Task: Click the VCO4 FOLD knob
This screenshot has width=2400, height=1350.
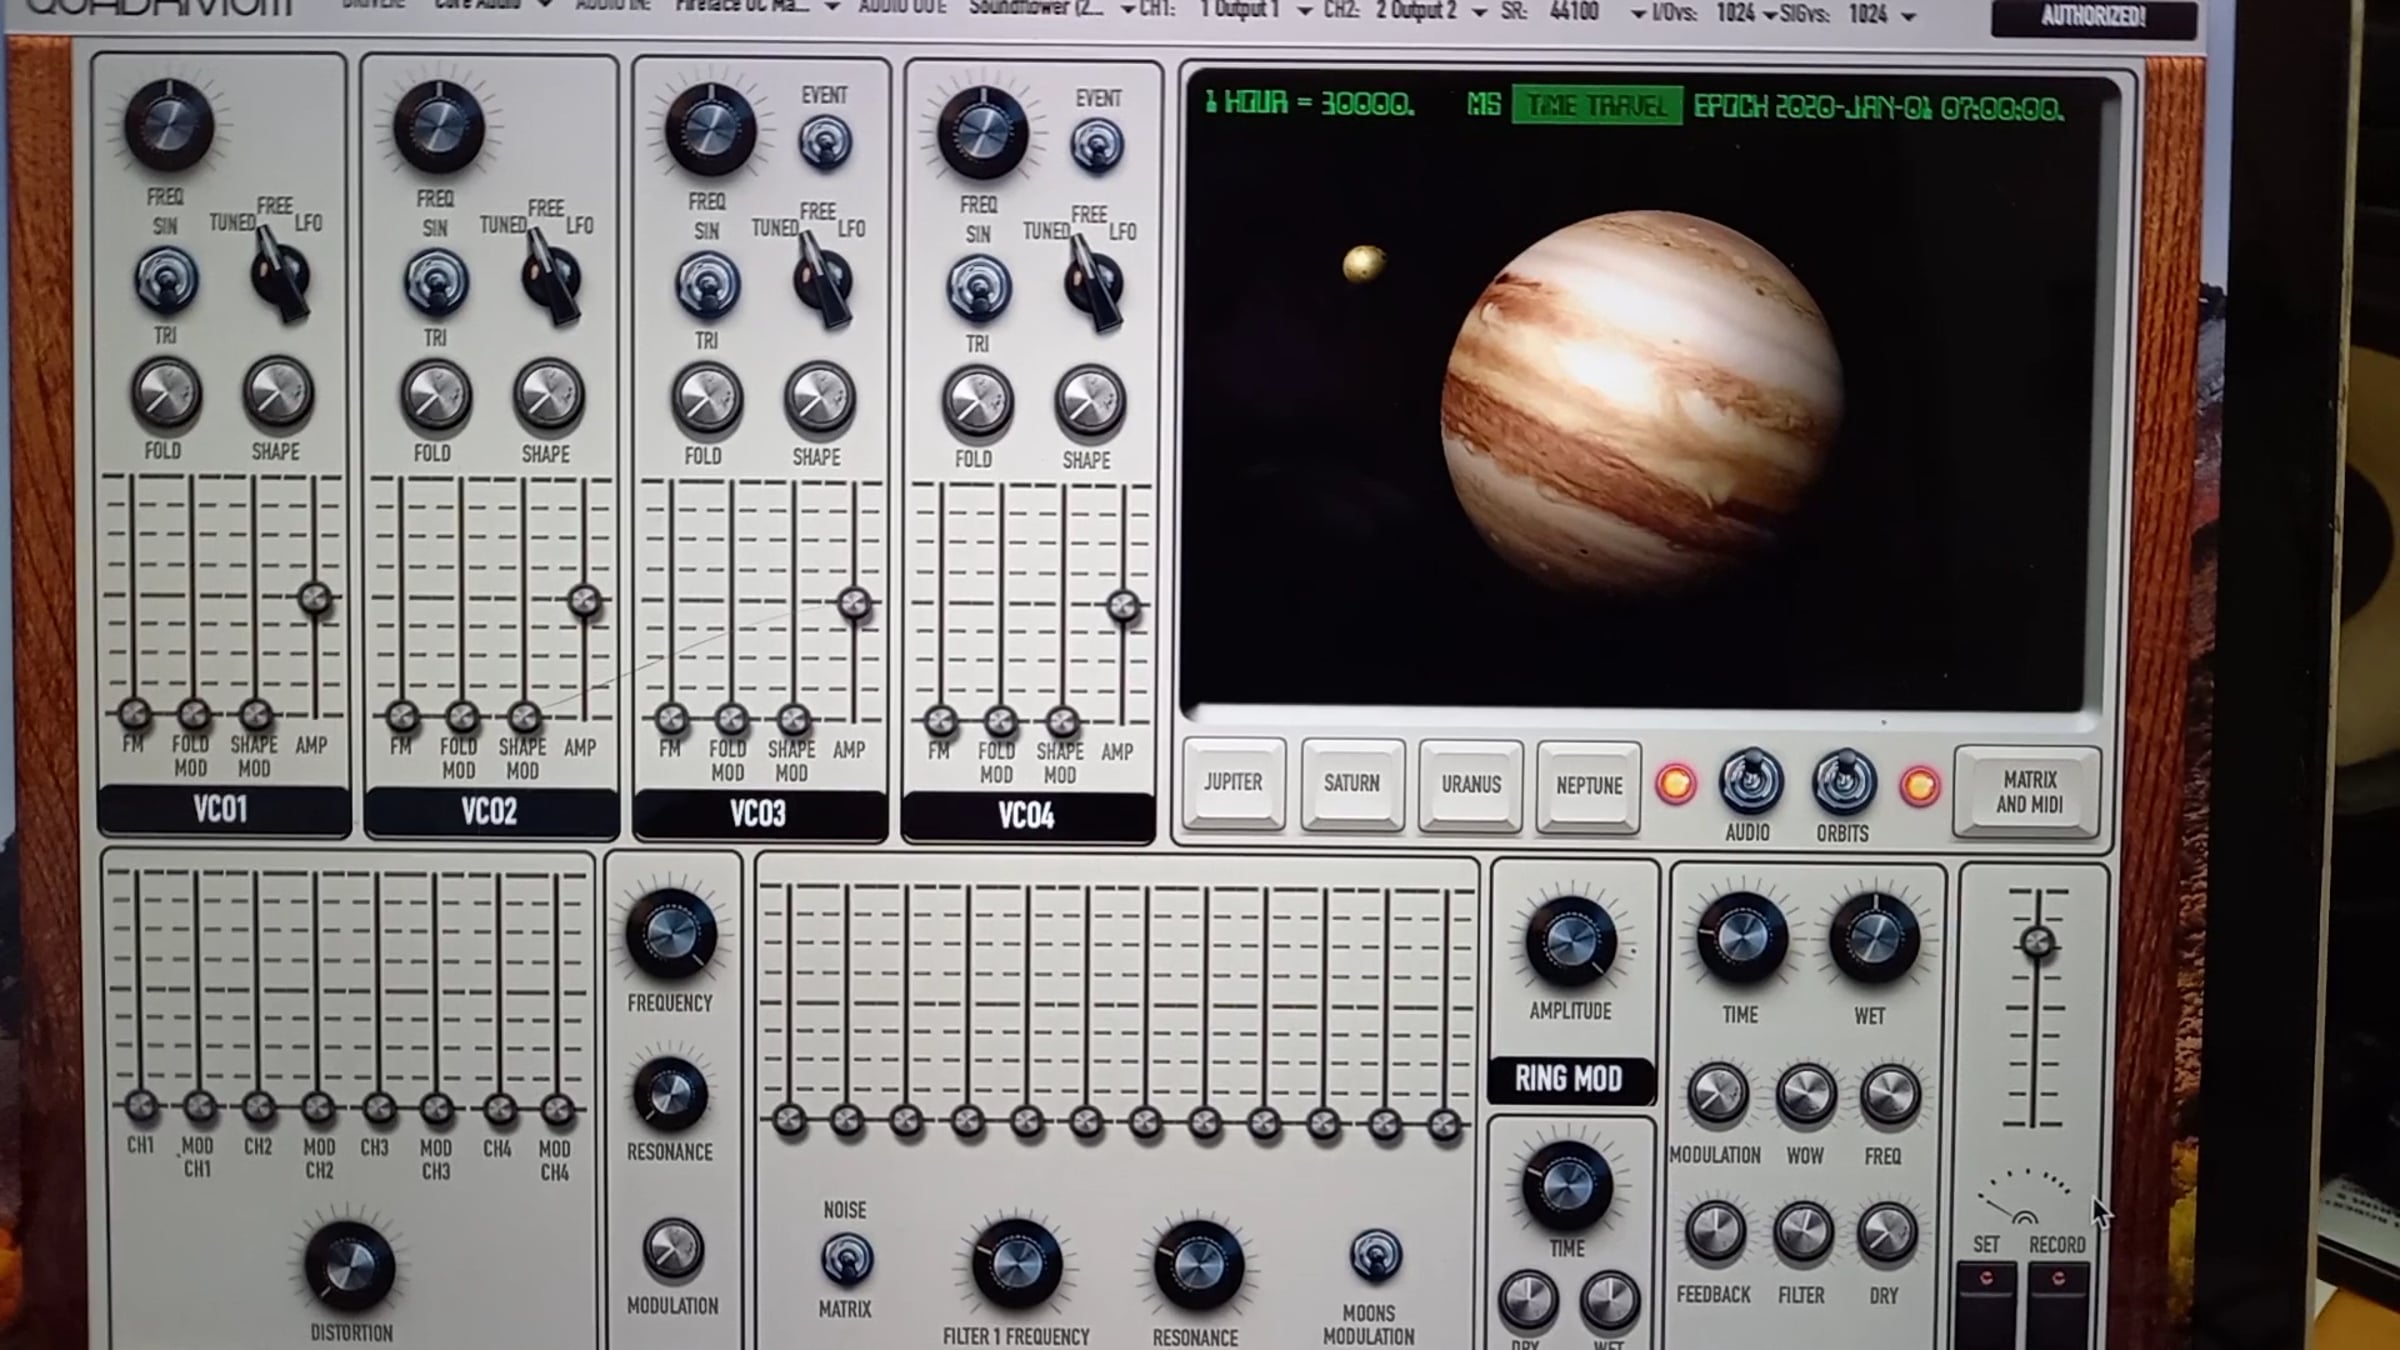Action: tap(978, 401)
